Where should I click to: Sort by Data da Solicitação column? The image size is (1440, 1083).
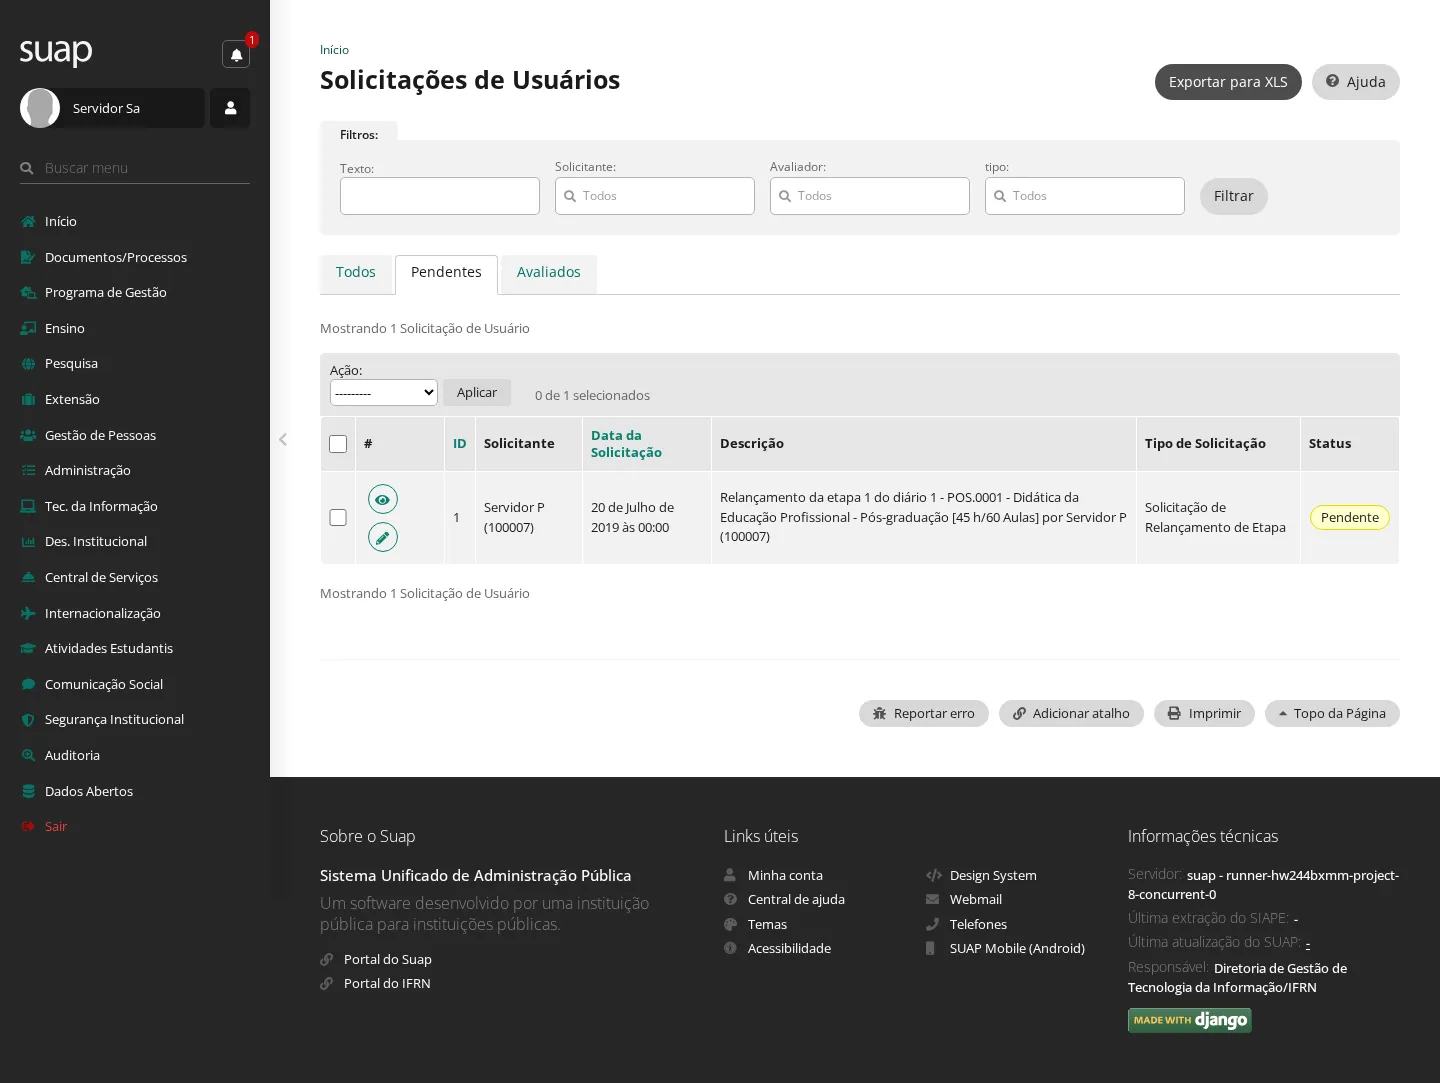[626, 444]
